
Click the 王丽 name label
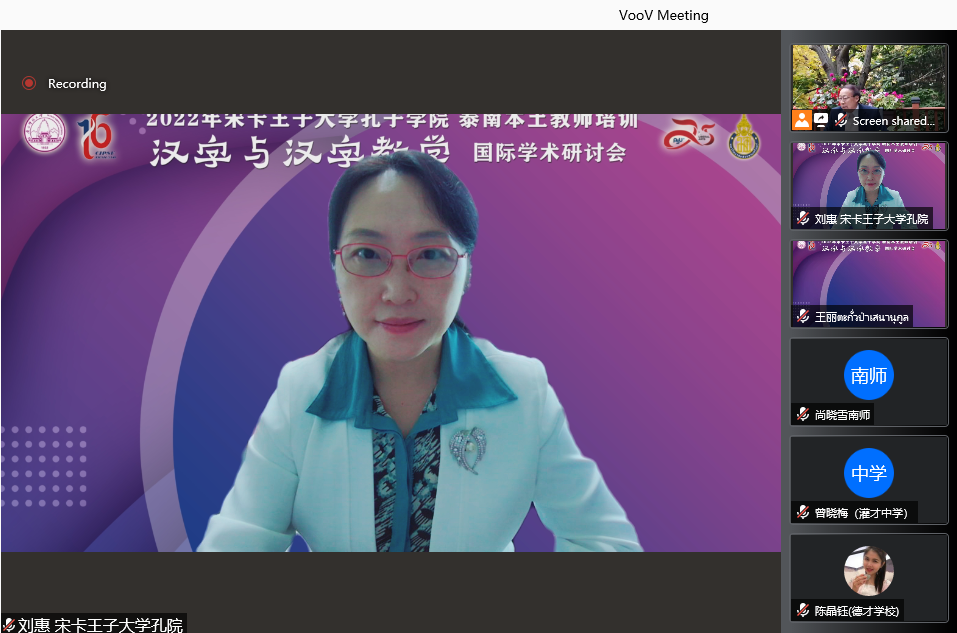point(861,317)
